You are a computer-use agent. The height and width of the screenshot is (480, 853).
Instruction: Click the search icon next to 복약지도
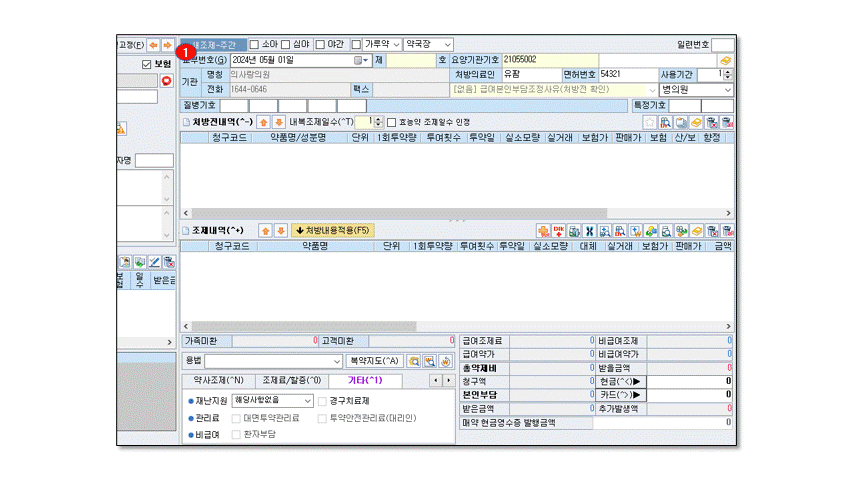pos(413,361)
